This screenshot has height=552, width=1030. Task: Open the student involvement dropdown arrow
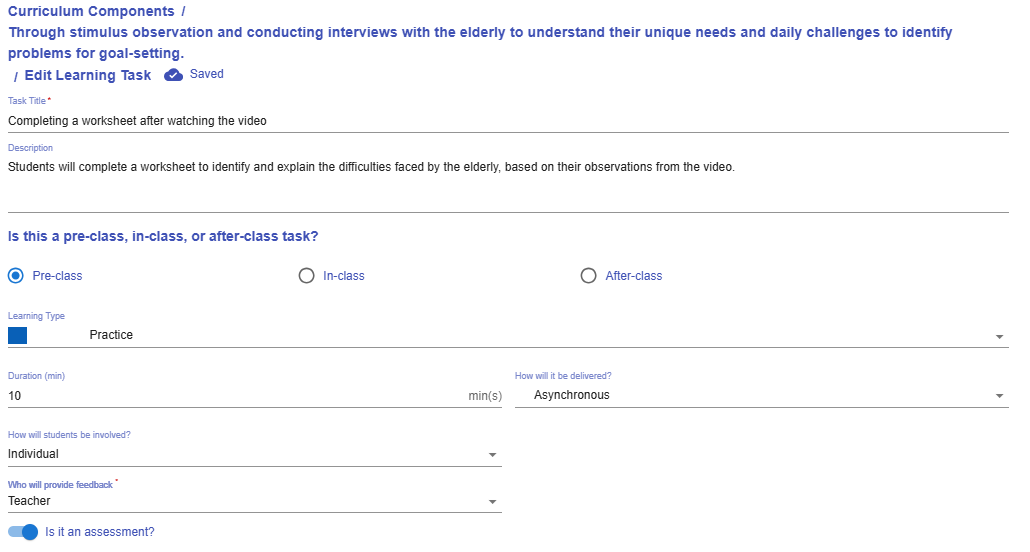coord(492,456)
